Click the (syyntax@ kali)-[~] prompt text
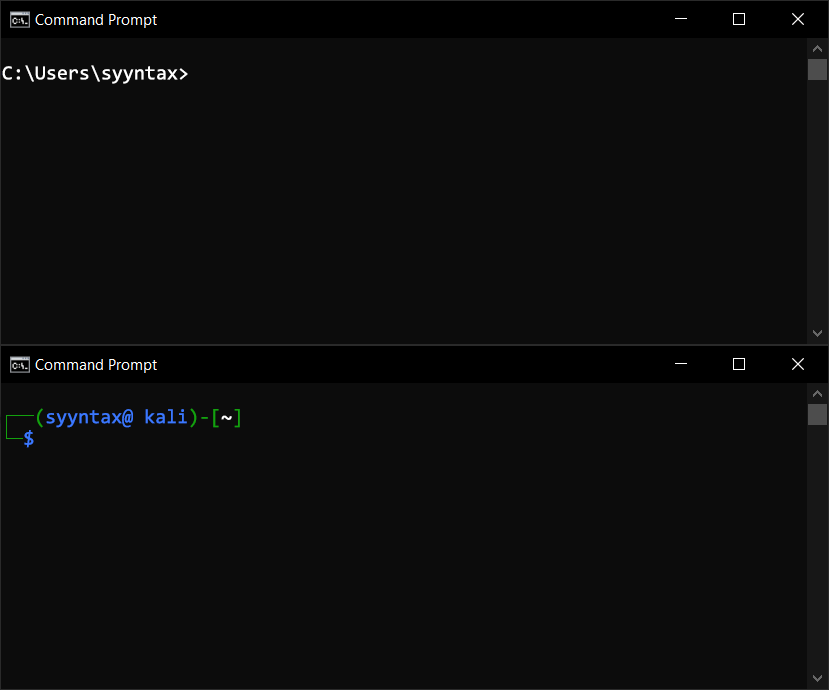This screenshot has height=690, width=829. pos(139,418)
